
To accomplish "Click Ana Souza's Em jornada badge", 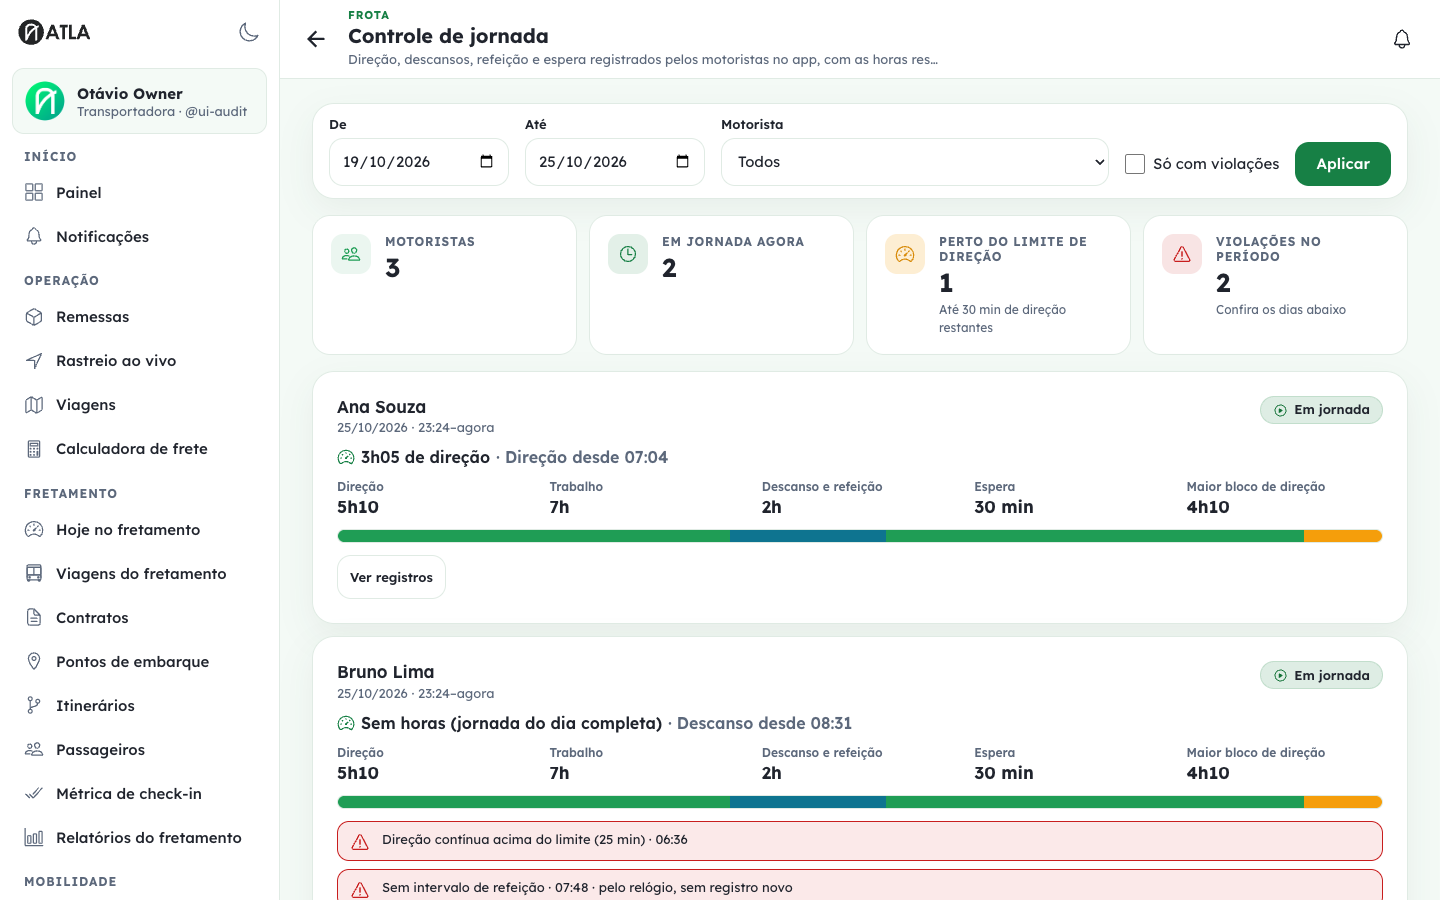I will (x=1321, y=410).
